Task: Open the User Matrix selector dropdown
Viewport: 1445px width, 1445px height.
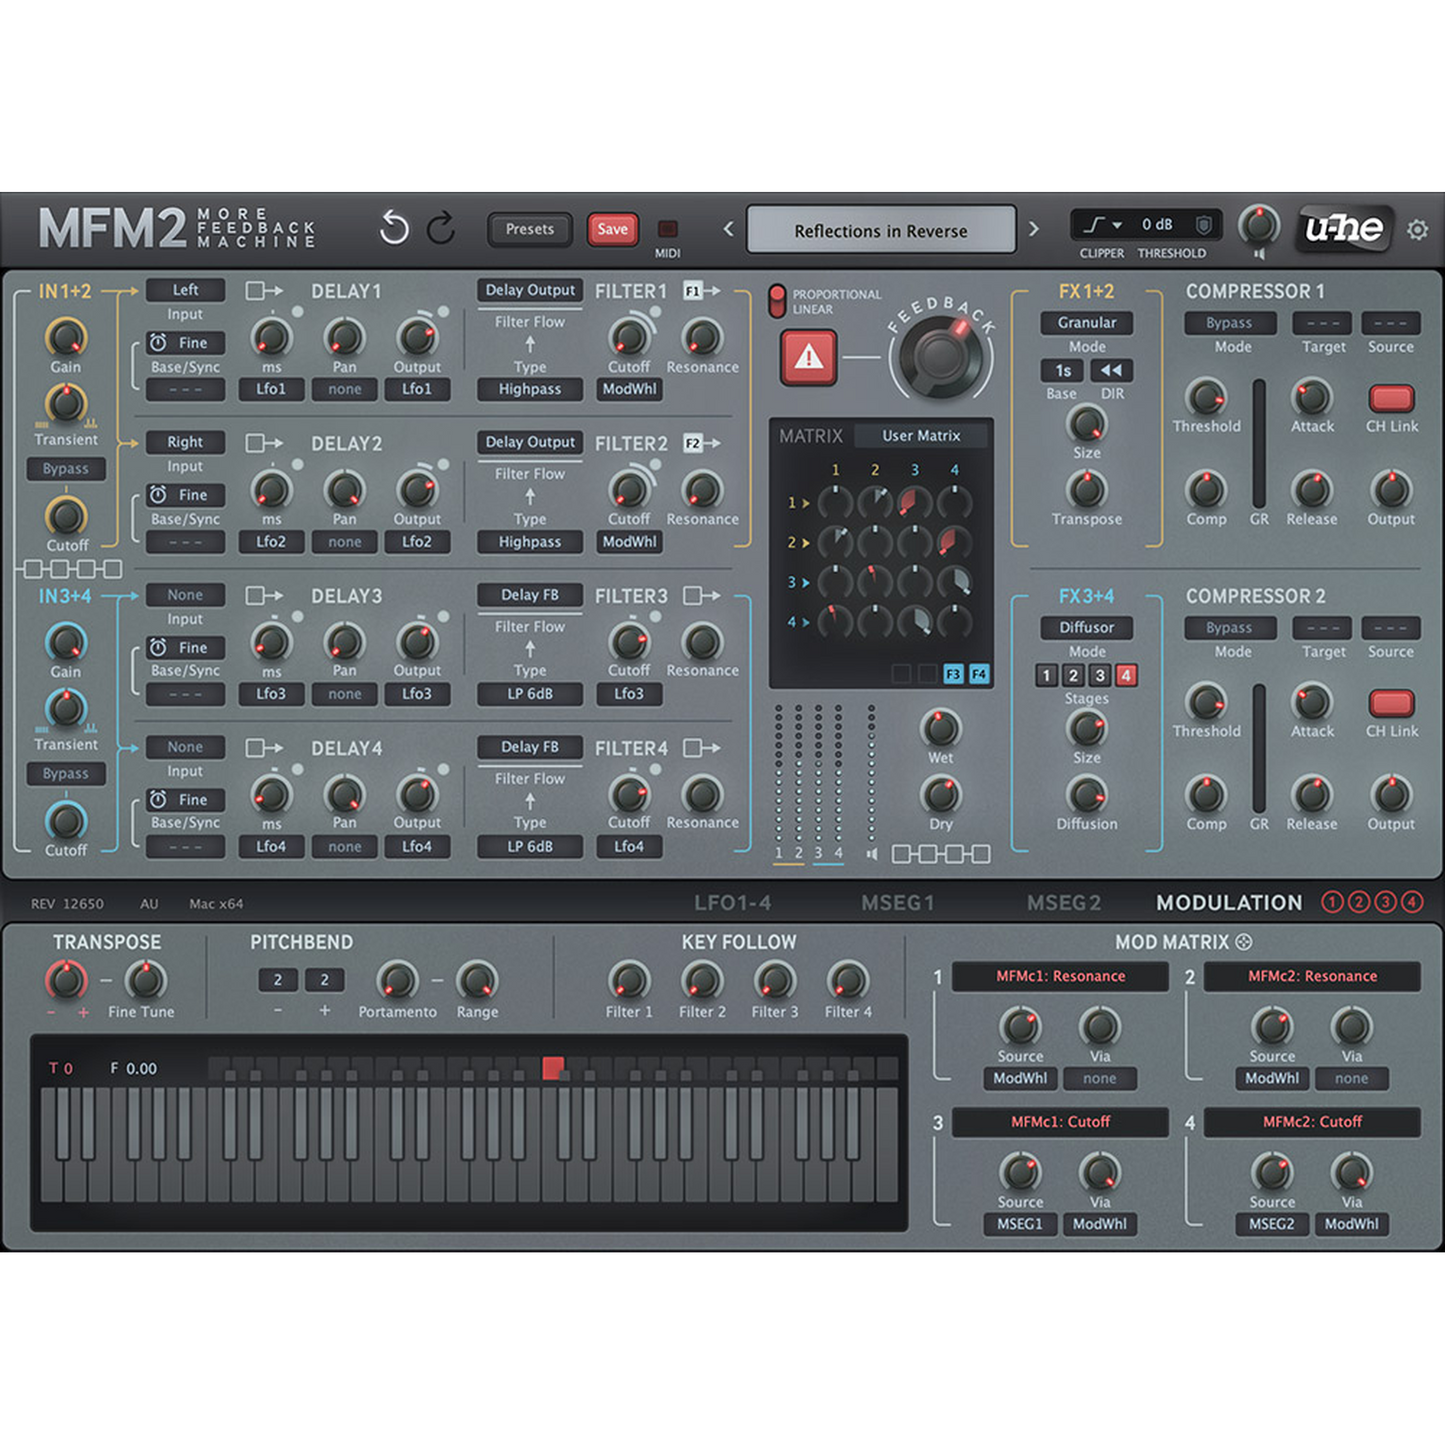Action: point(921,436)
